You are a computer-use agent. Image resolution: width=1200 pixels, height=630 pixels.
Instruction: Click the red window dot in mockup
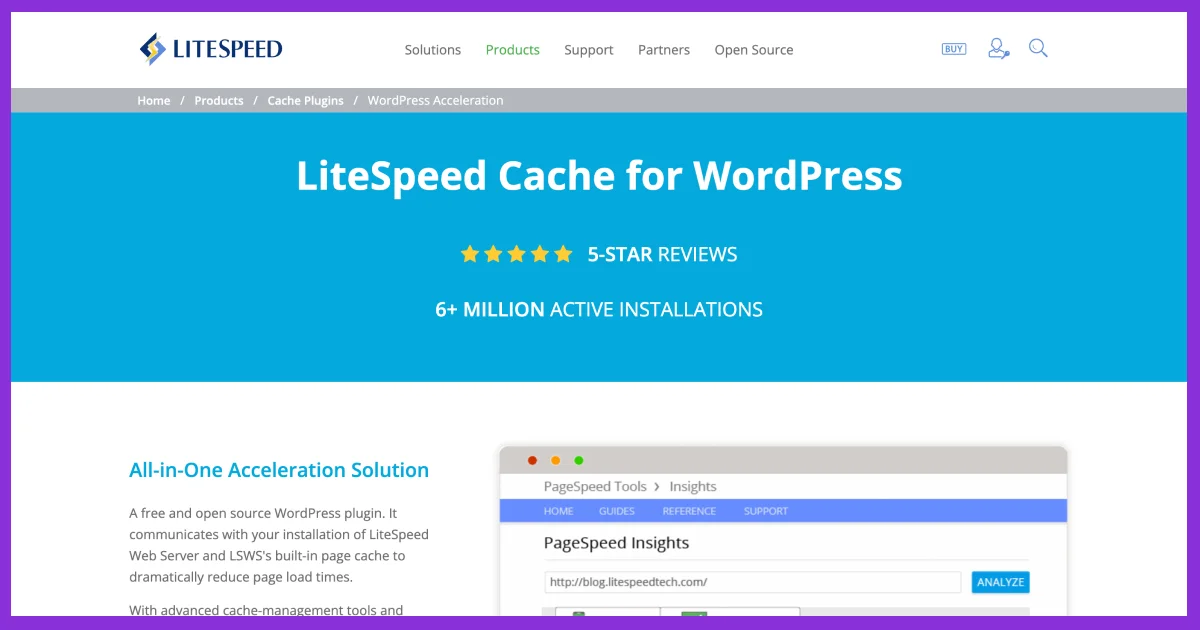(x=532, y=461)
